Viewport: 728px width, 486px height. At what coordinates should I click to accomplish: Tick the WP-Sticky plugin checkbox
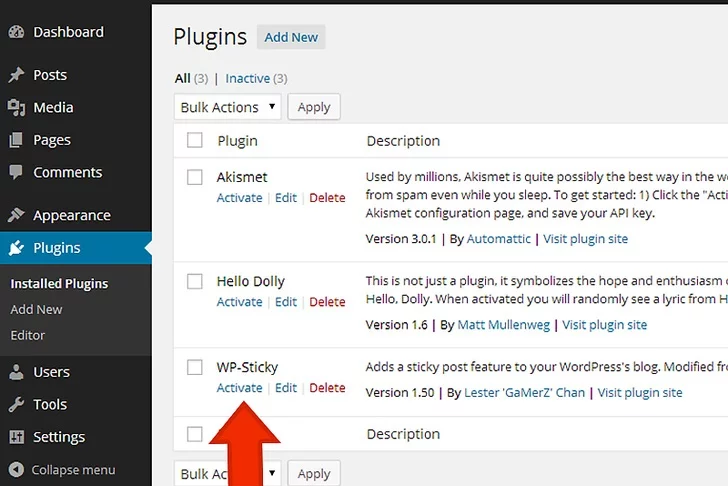(x=195, y=367)
